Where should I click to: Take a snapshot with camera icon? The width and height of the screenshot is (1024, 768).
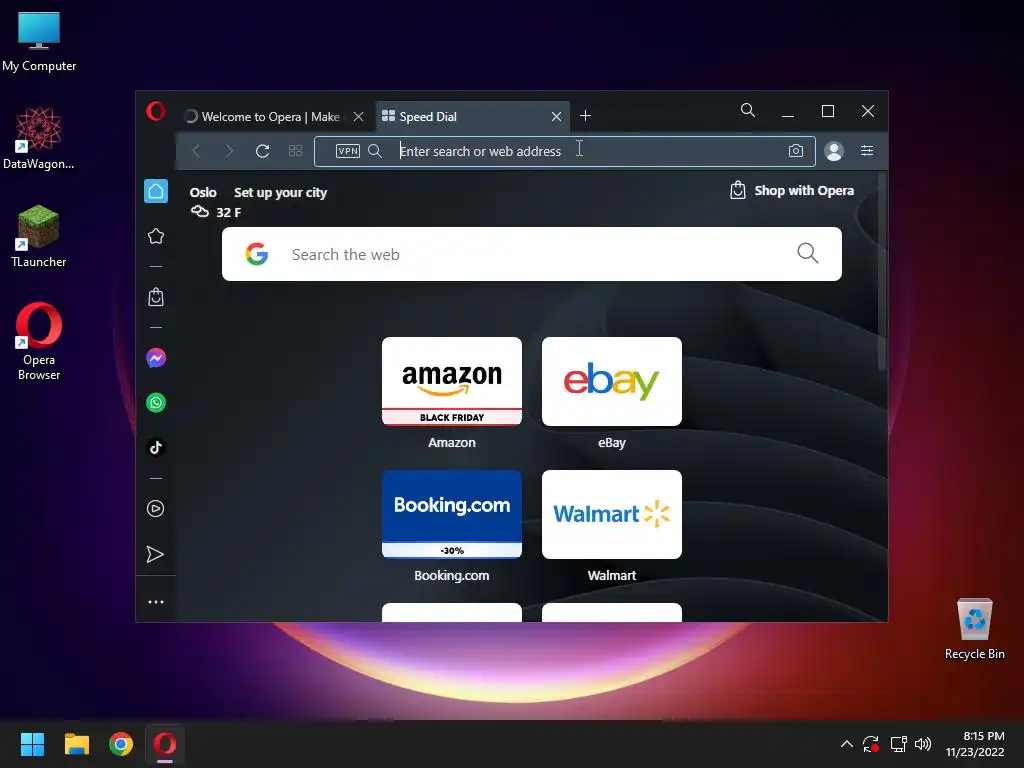pyautogui.click(x=795, y=151)
